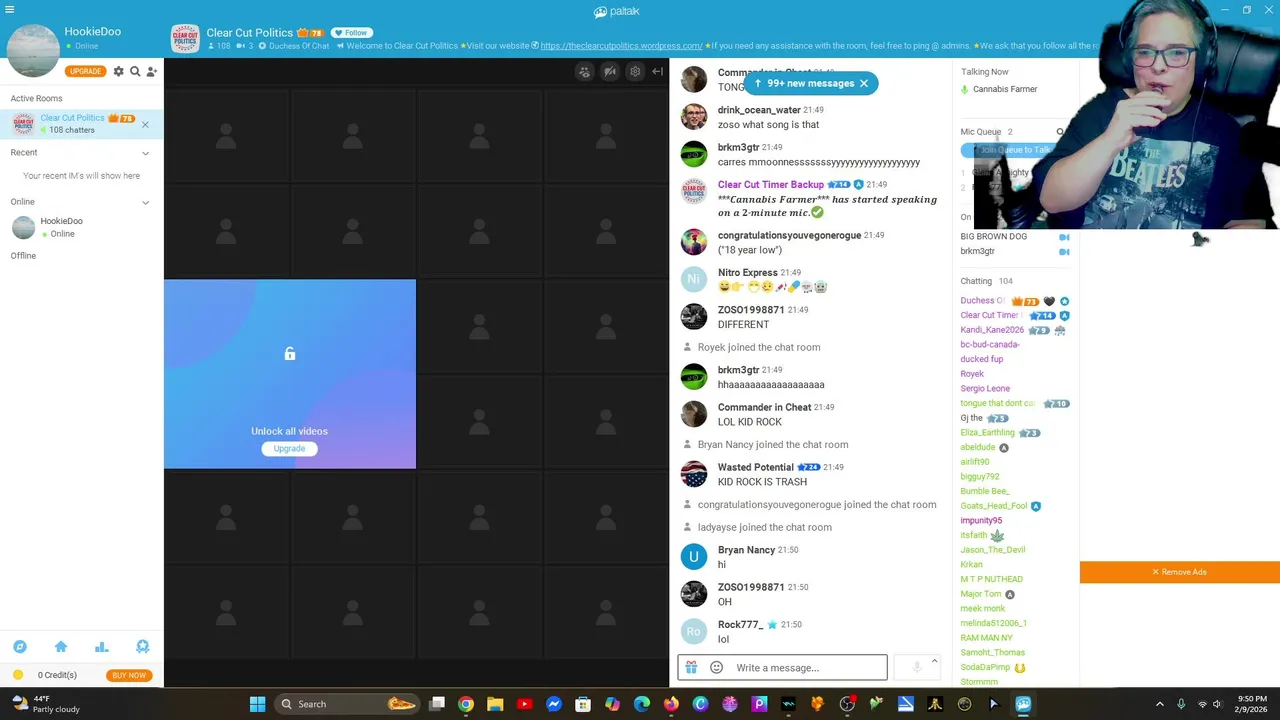Select Goats_Head_Fool in the chatting list
1280x720 pixels.
pos(994,506)
